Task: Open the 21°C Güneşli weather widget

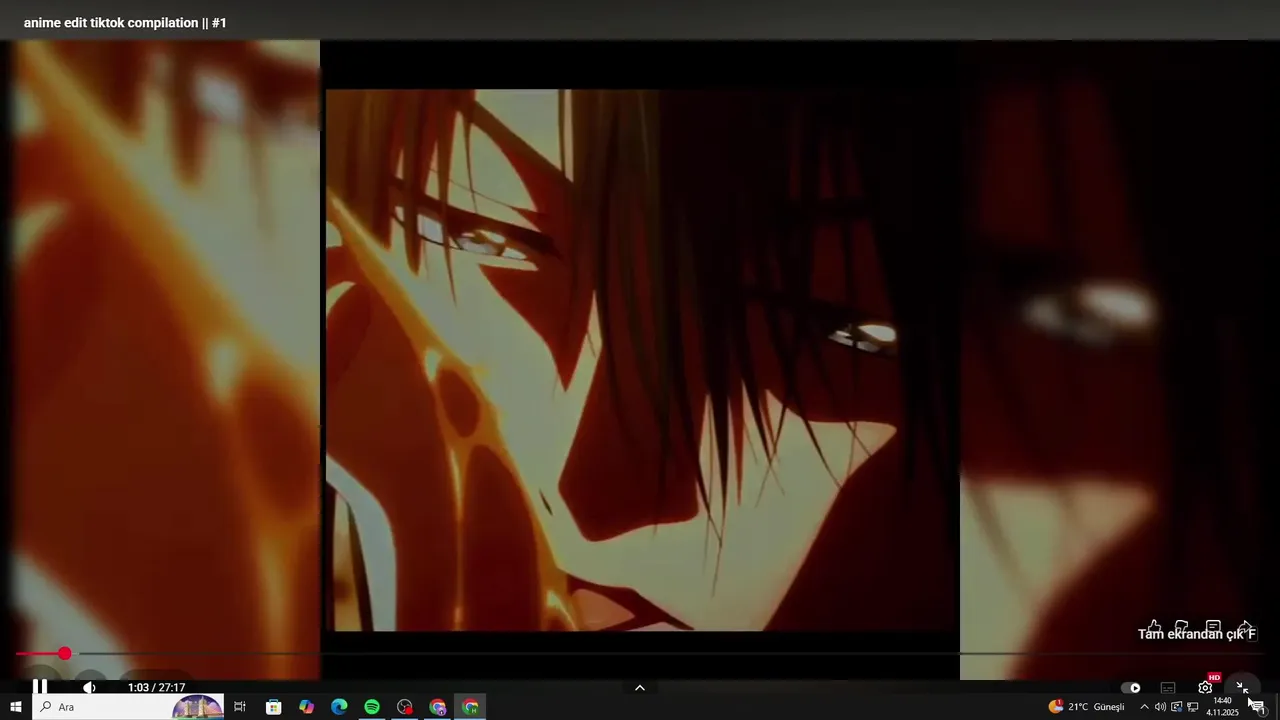Action: [x=1087, y=707]
